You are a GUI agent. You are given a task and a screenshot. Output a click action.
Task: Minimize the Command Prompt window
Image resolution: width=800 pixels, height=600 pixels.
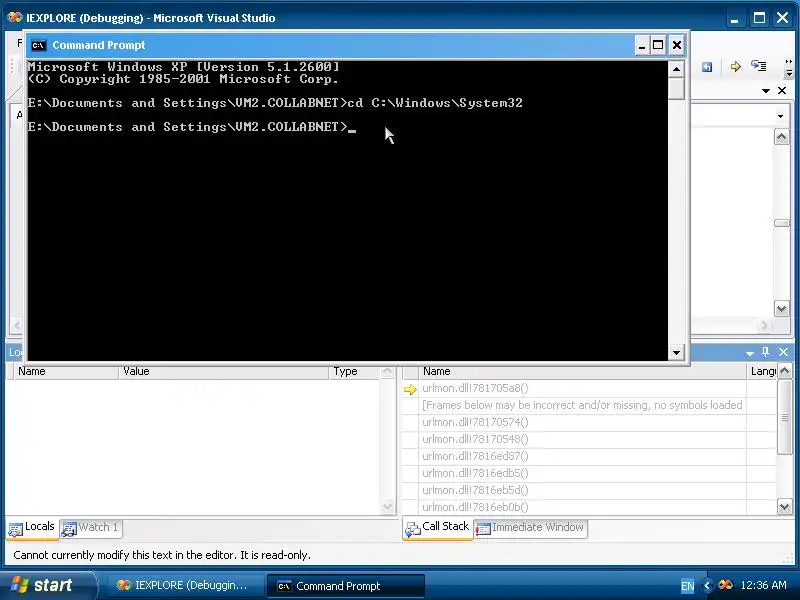tap(642, 45)
